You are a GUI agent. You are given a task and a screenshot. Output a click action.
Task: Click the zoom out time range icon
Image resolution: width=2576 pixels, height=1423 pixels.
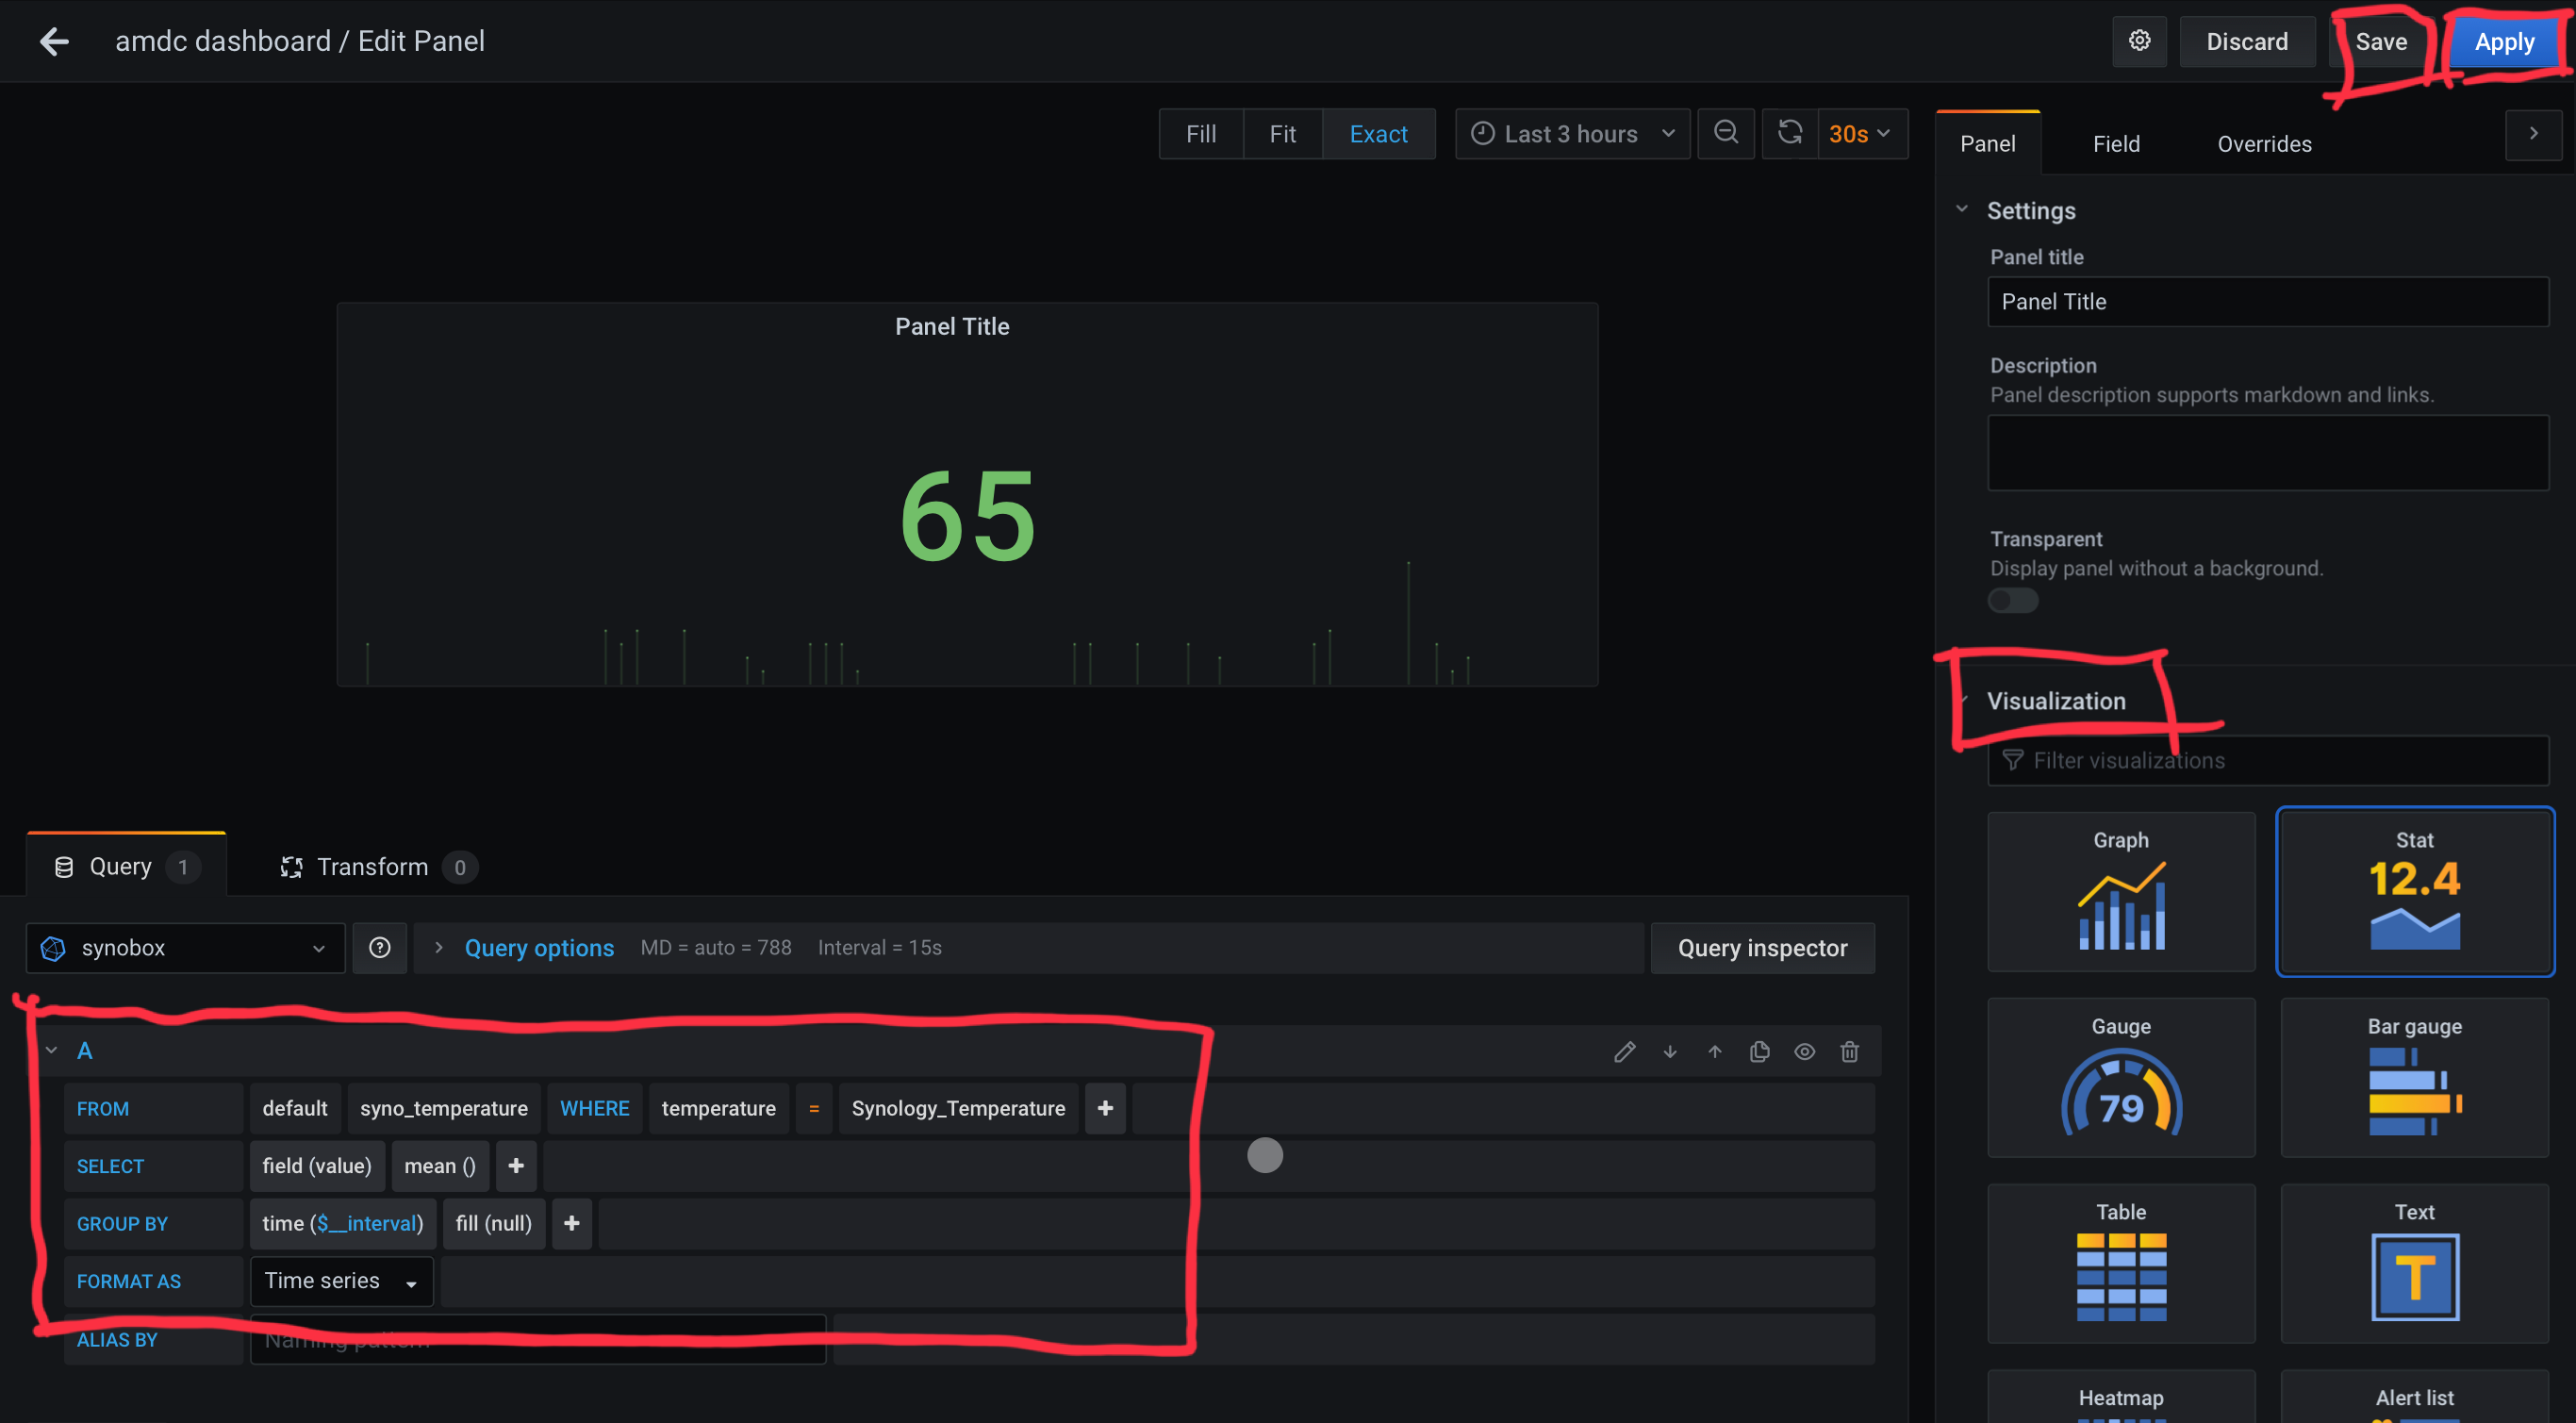coord(1726,133)
